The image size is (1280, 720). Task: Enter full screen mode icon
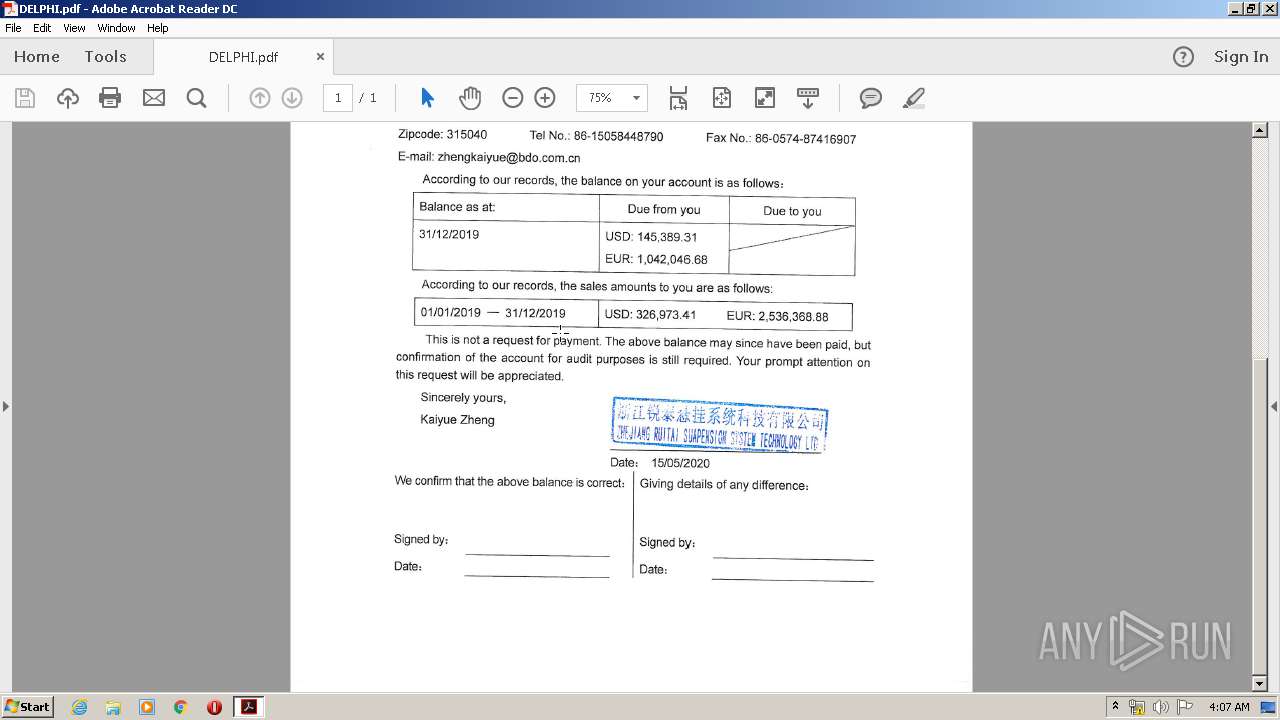point(764,98)
